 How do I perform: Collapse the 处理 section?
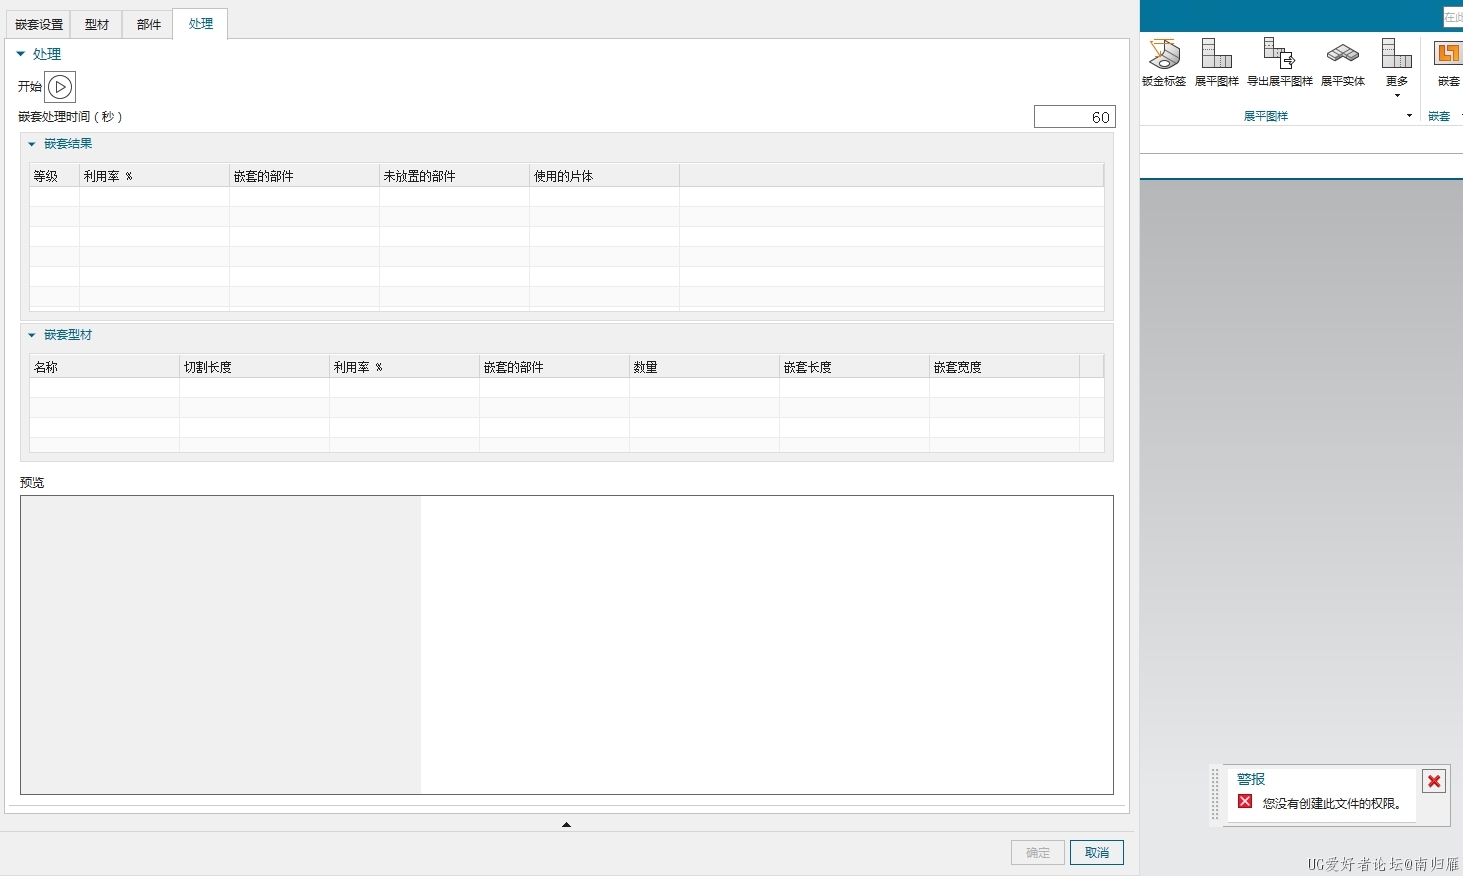tap(21, 54)
